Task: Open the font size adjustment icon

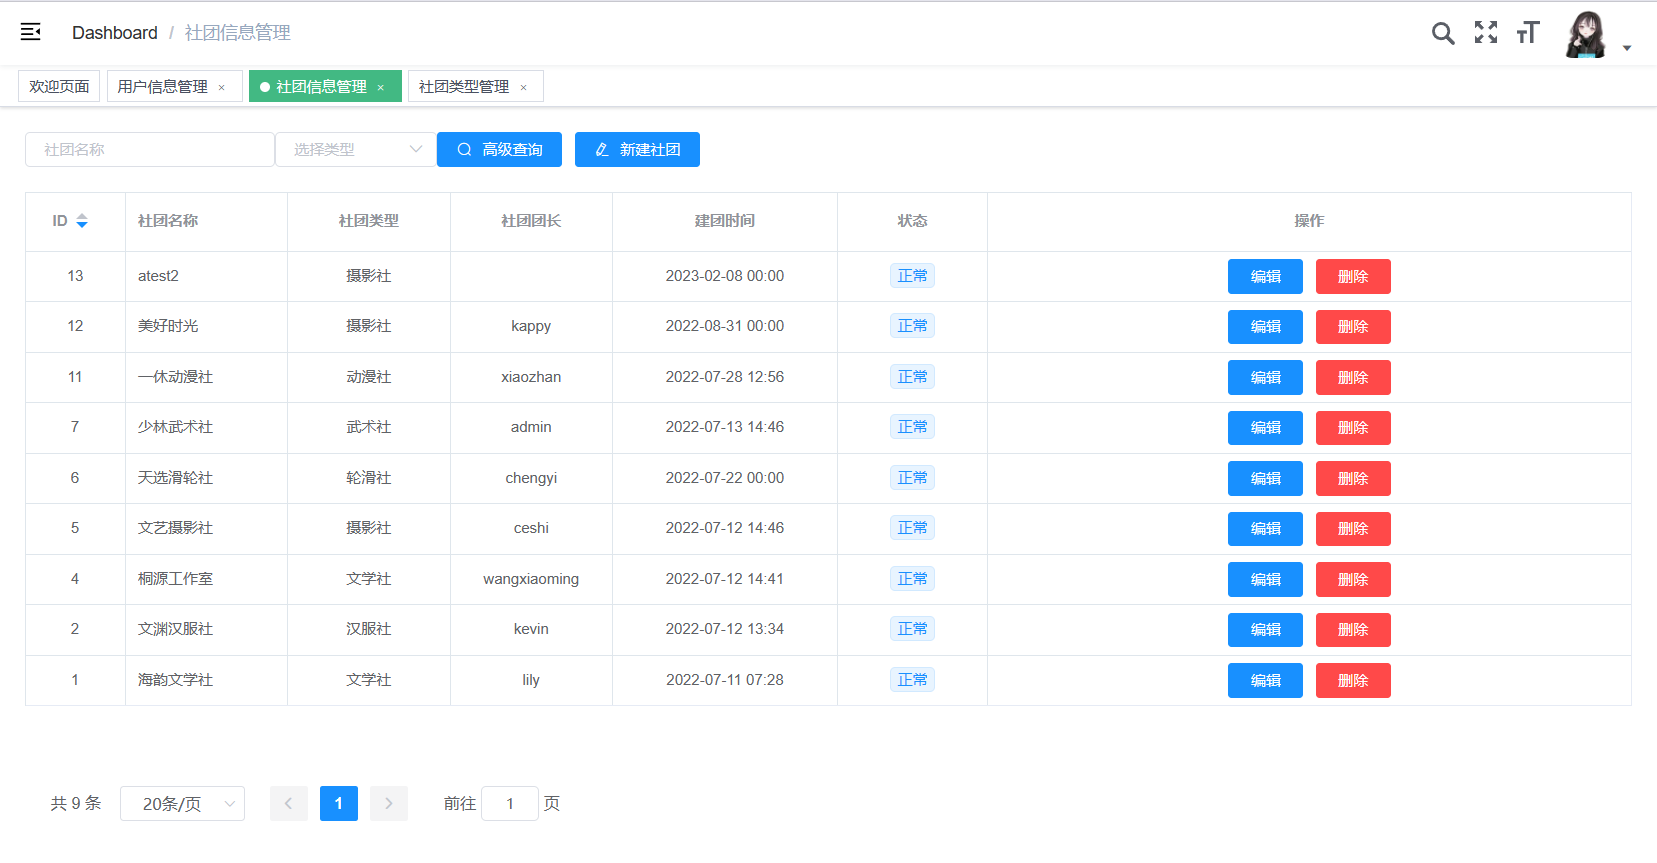Action: (x=1527, y=33)
